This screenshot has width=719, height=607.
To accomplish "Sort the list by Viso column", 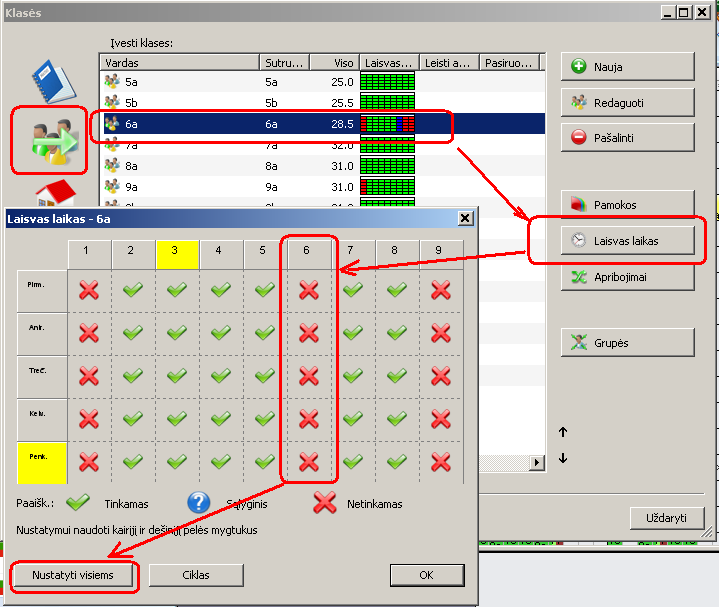I will [x=334, y=62].
